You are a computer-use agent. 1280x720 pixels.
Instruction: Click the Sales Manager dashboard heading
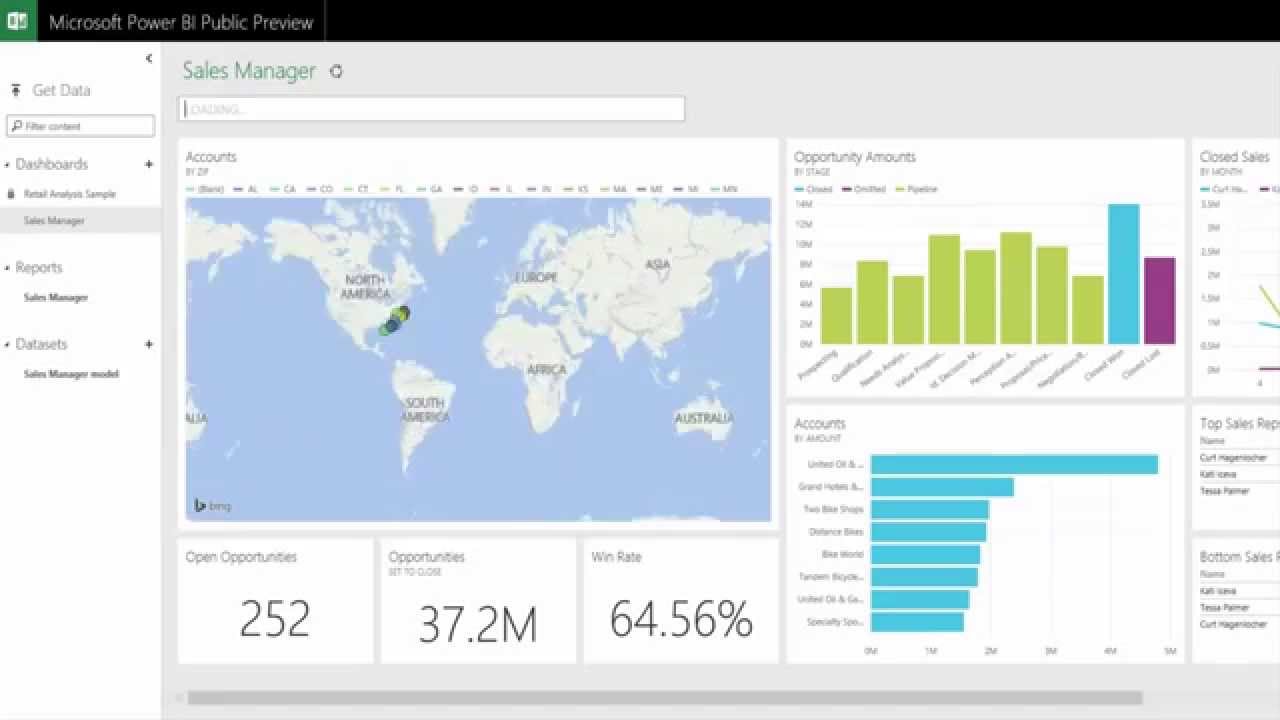[249, 71]
